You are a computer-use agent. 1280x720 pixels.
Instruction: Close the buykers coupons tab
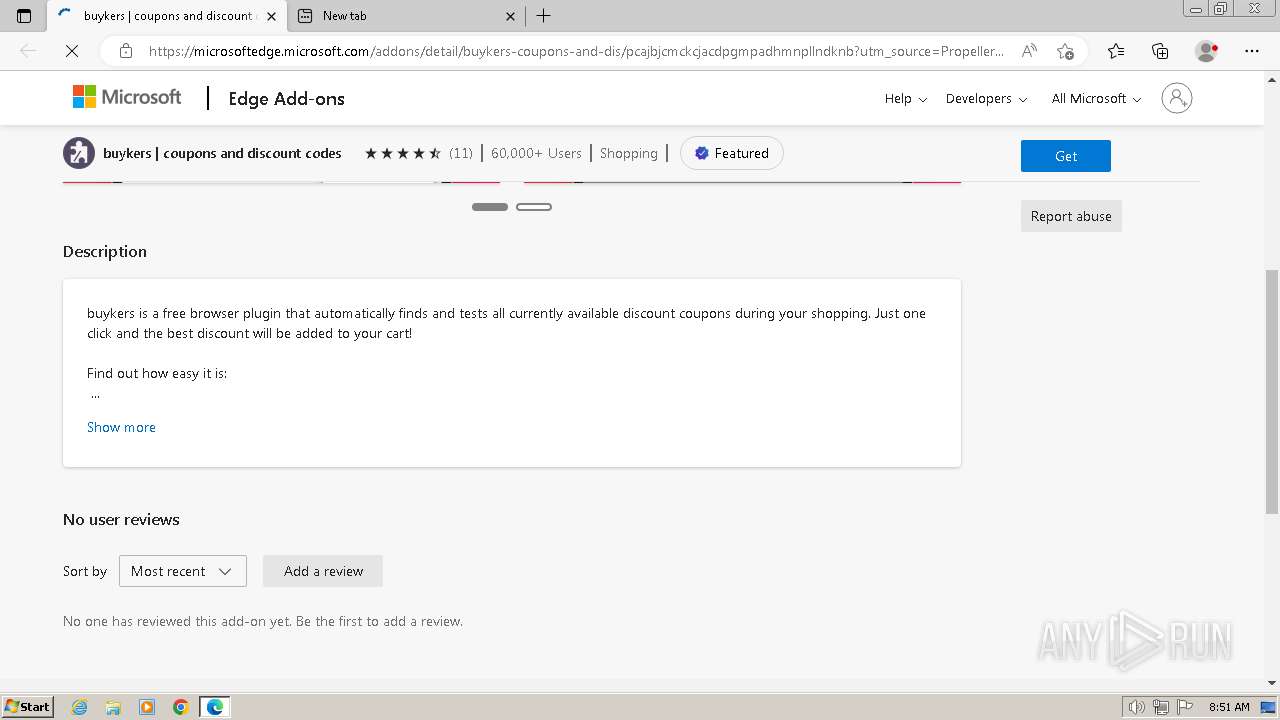pos(271,16)
